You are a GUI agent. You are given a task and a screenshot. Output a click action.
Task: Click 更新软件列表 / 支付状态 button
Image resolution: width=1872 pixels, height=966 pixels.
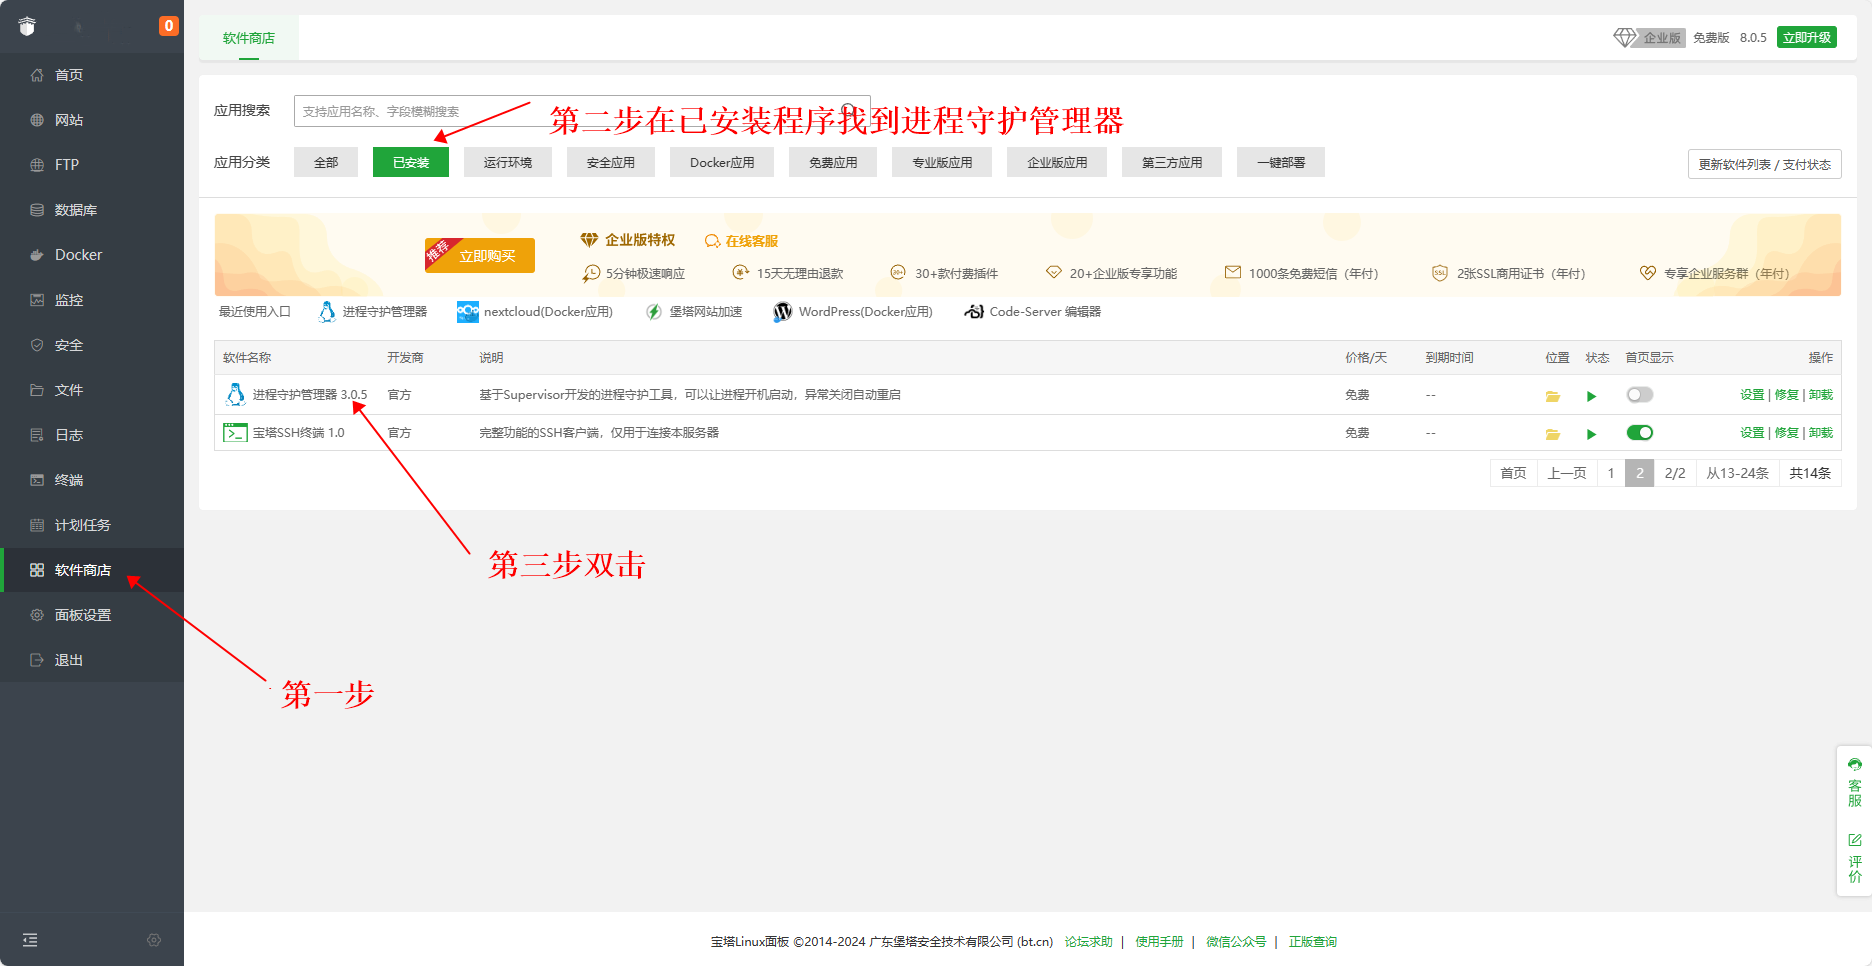click(1764, 164)
